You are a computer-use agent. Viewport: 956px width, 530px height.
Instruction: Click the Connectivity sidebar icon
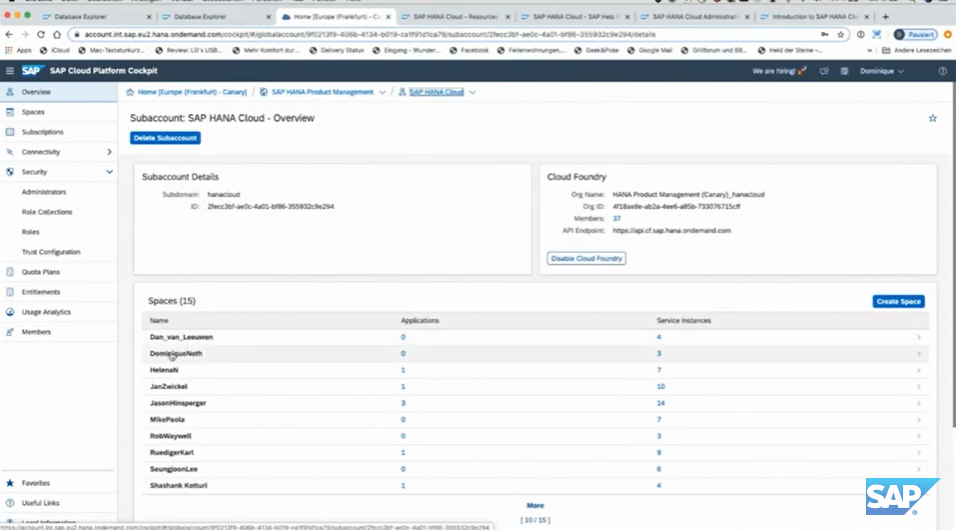[x=10, y=152]
